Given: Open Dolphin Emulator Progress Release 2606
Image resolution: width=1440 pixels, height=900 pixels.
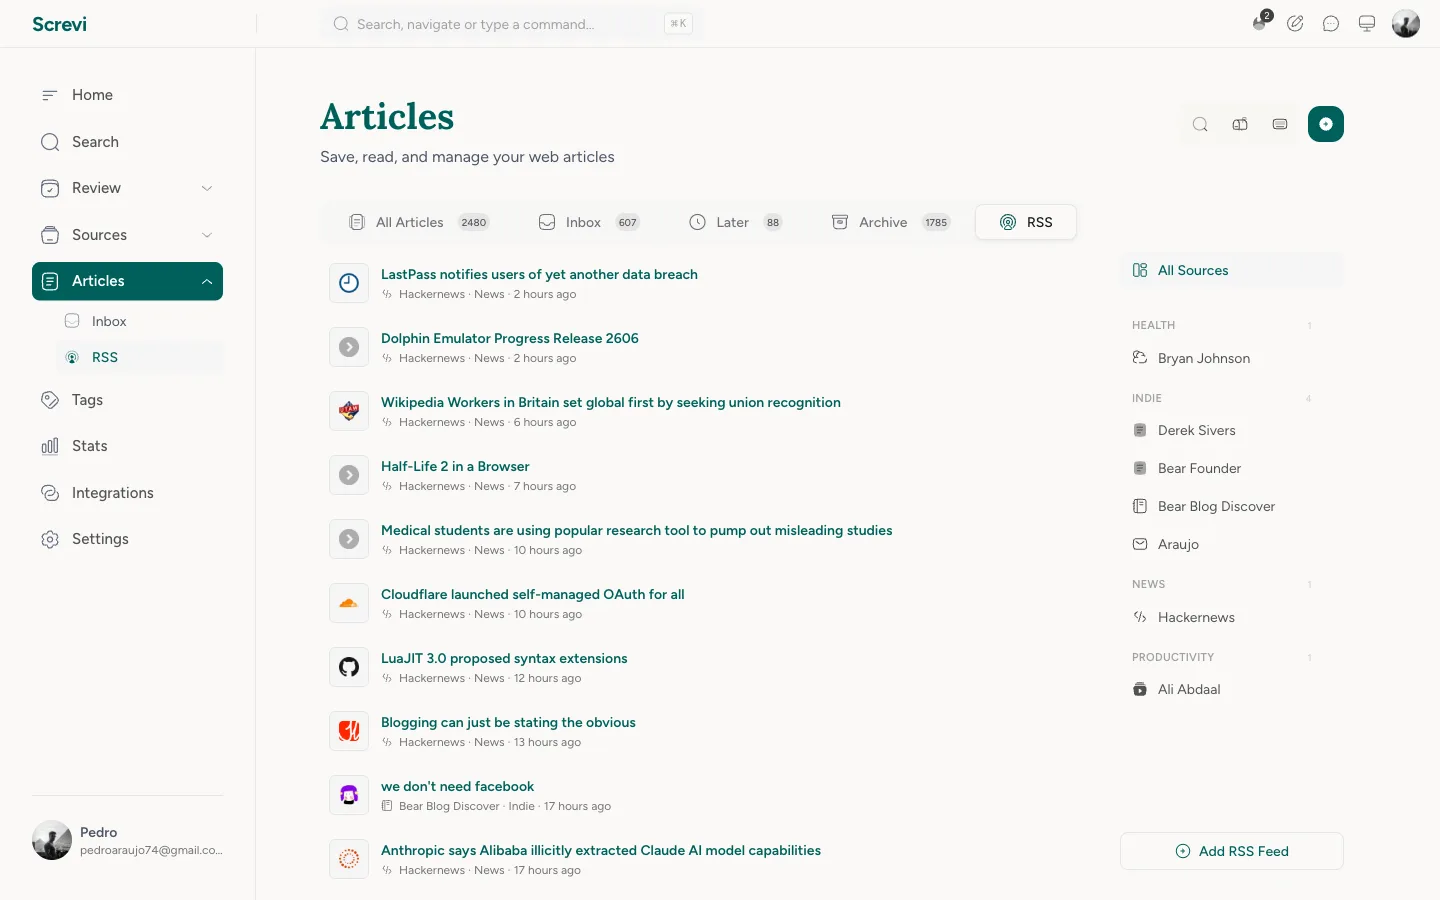Looking at the screenshot, I should 510,338.
